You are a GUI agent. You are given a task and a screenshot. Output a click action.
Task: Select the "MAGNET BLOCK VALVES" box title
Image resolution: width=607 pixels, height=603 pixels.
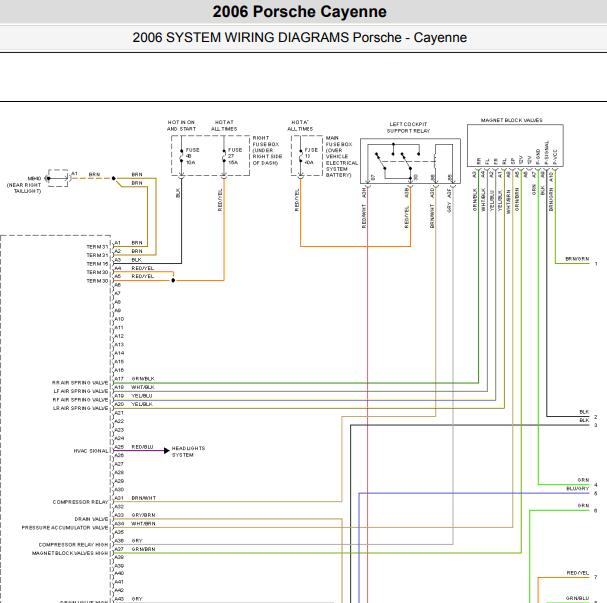[511, 120]
